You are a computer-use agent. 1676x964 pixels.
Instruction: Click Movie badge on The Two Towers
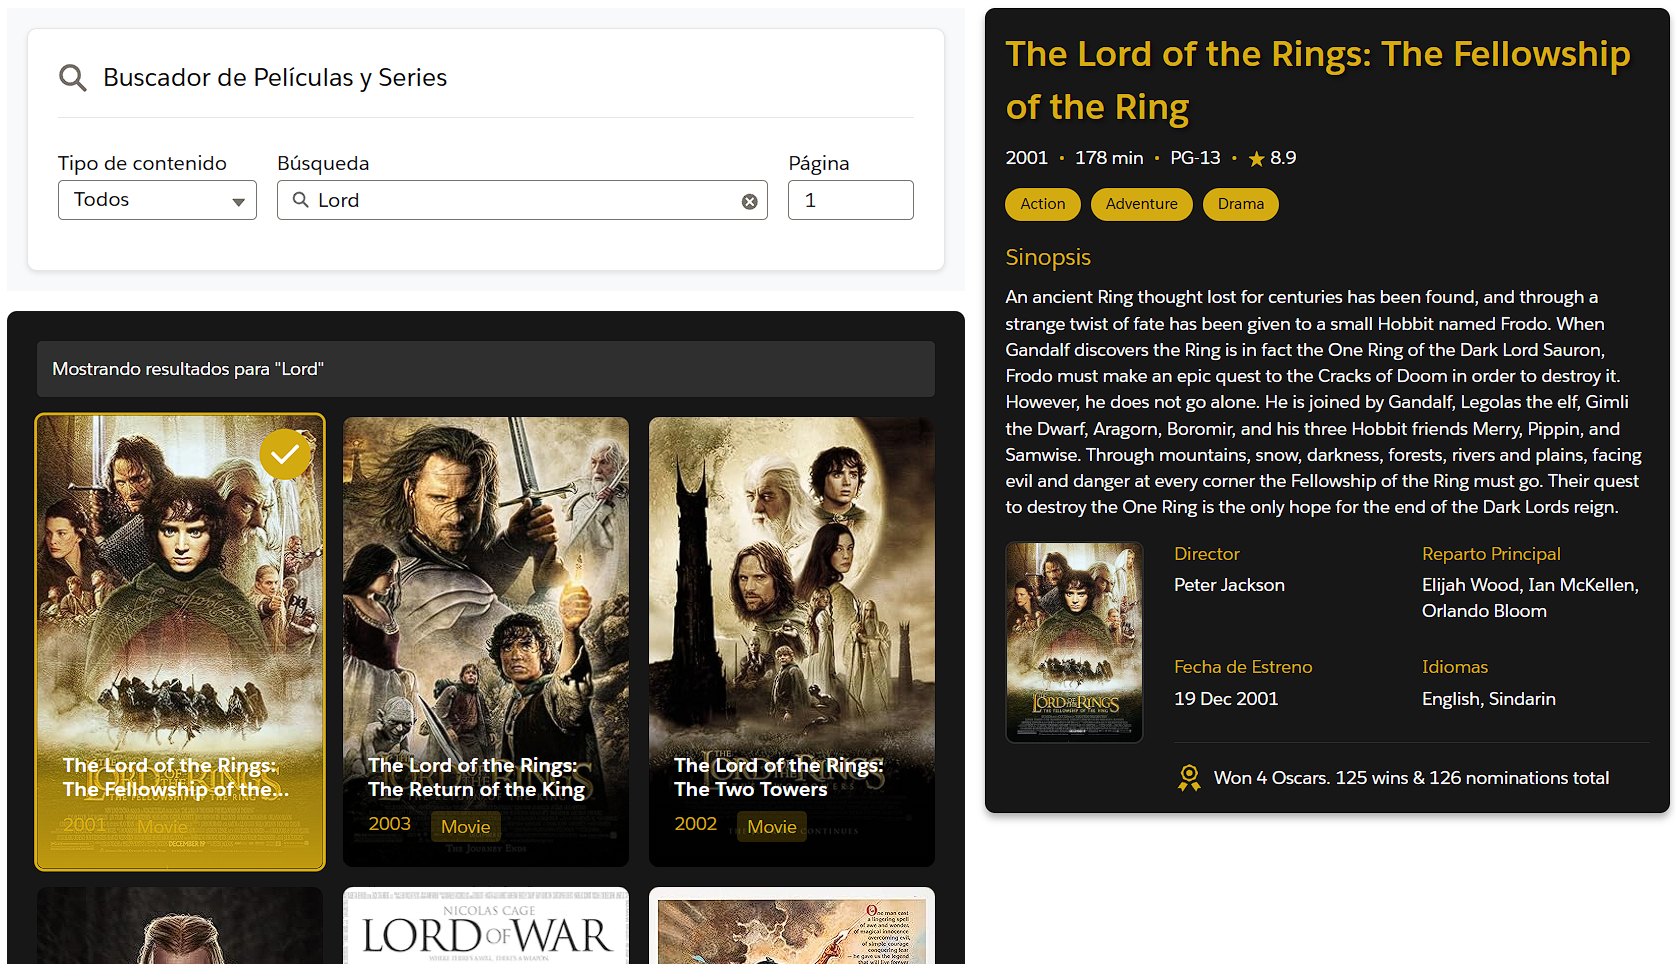(772, 826)
